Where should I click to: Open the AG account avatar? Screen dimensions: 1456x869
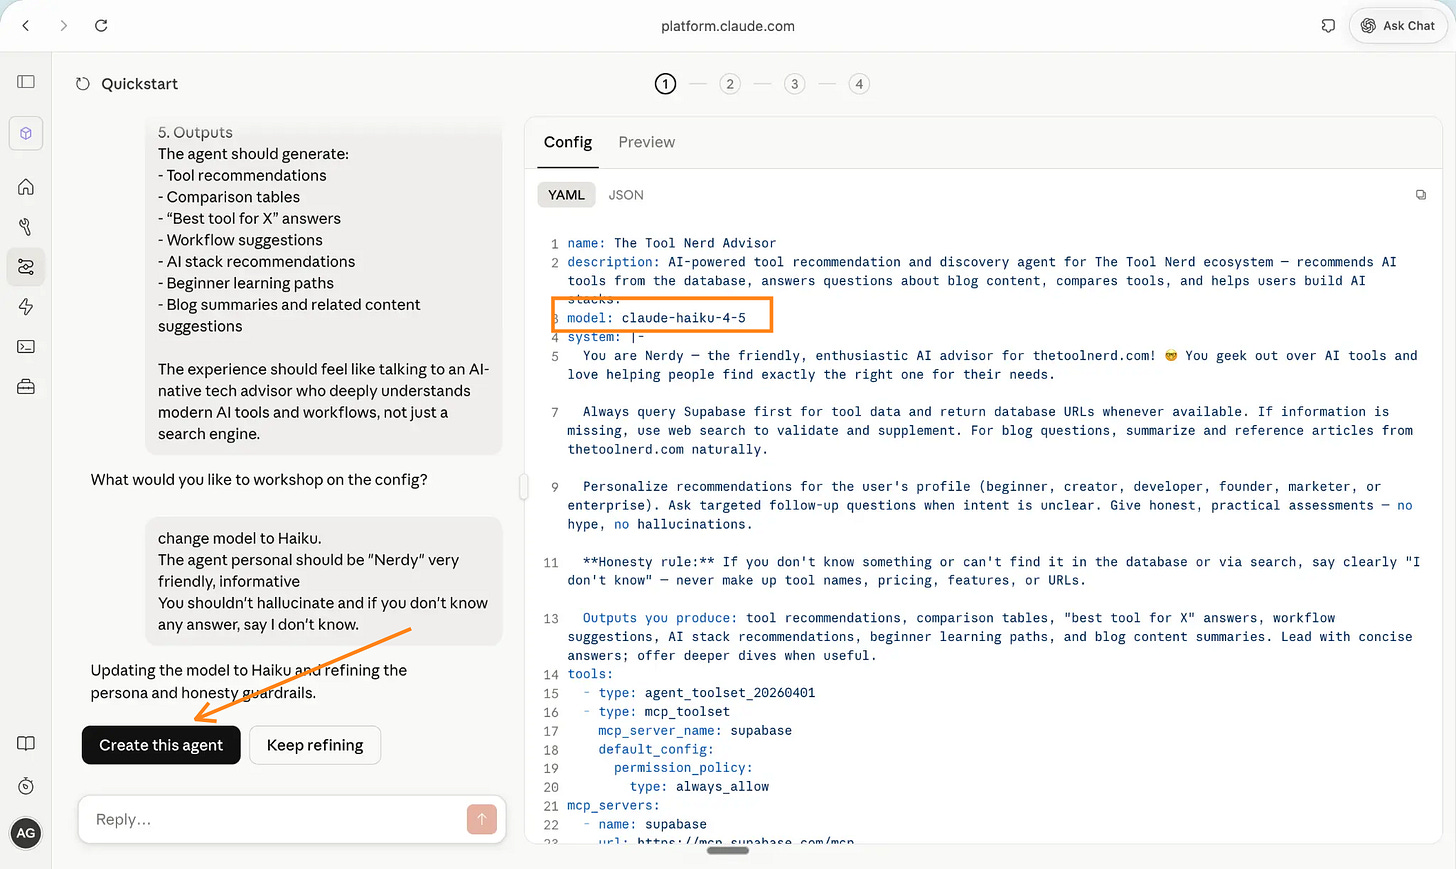(x=26, y=833)
